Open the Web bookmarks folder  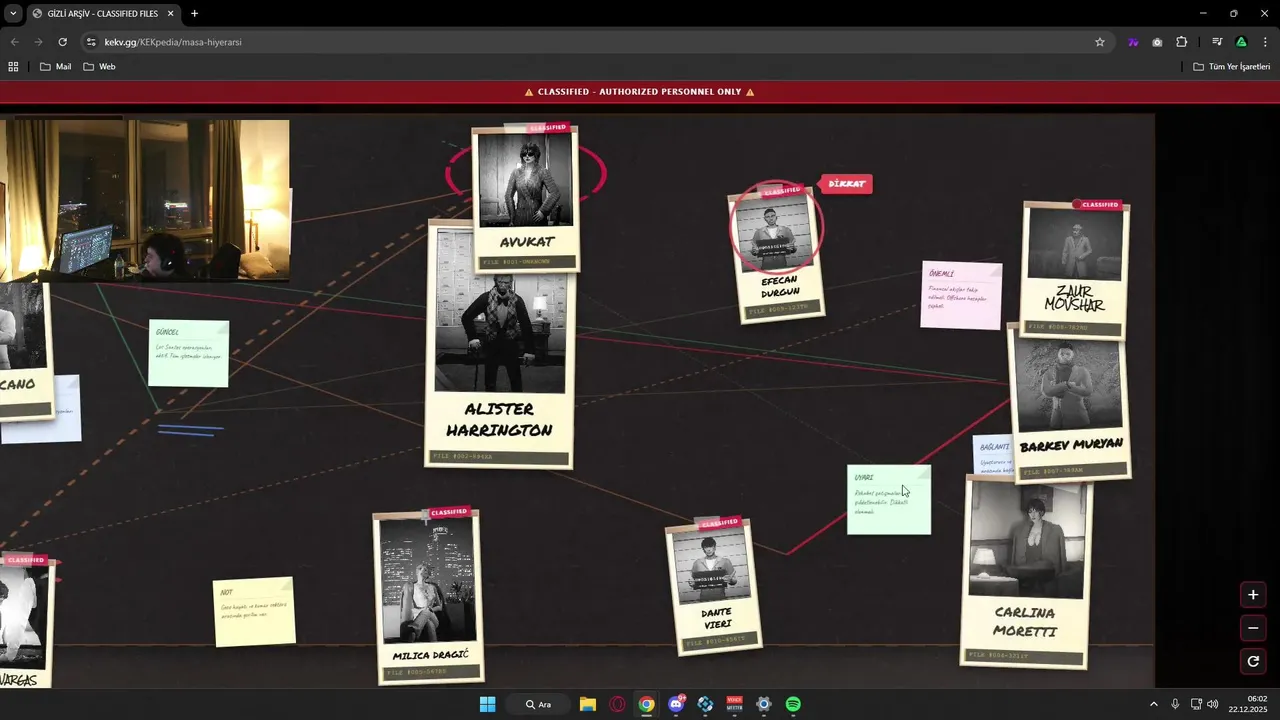[99, 67]
